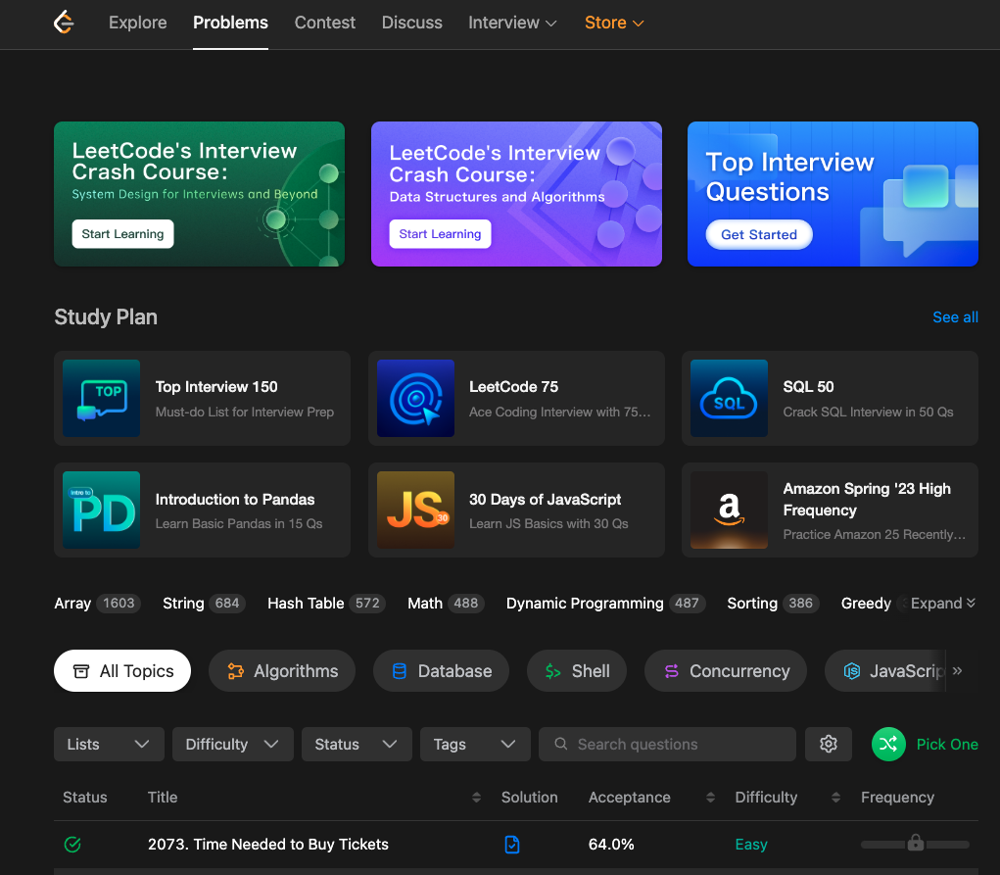Go to the Contest tab
The height and width of the screenshot is (875, 1000).
click(x=325, y=22)
